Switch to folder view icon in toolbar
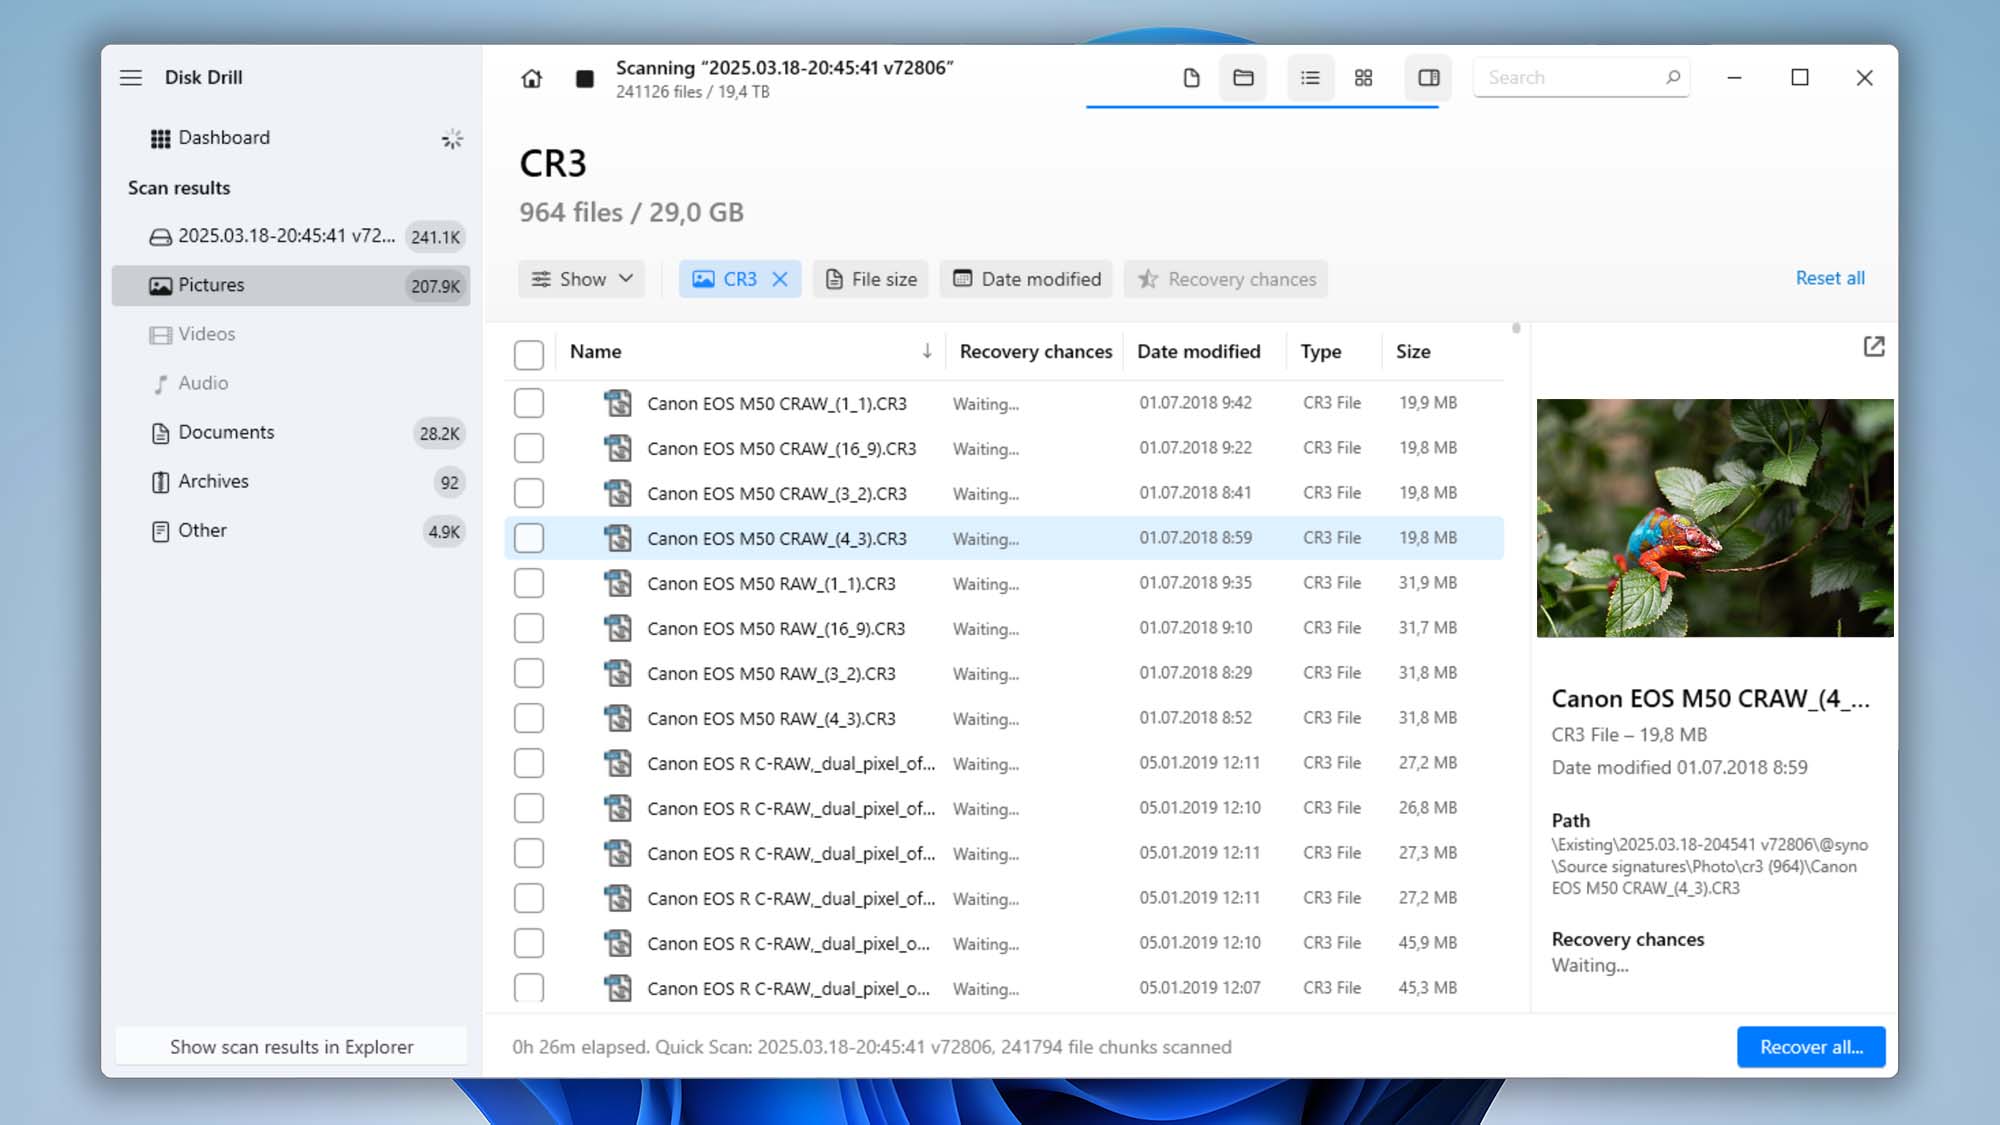The width and height of the screenshot is (2000, 1125). coord(1243,78)
